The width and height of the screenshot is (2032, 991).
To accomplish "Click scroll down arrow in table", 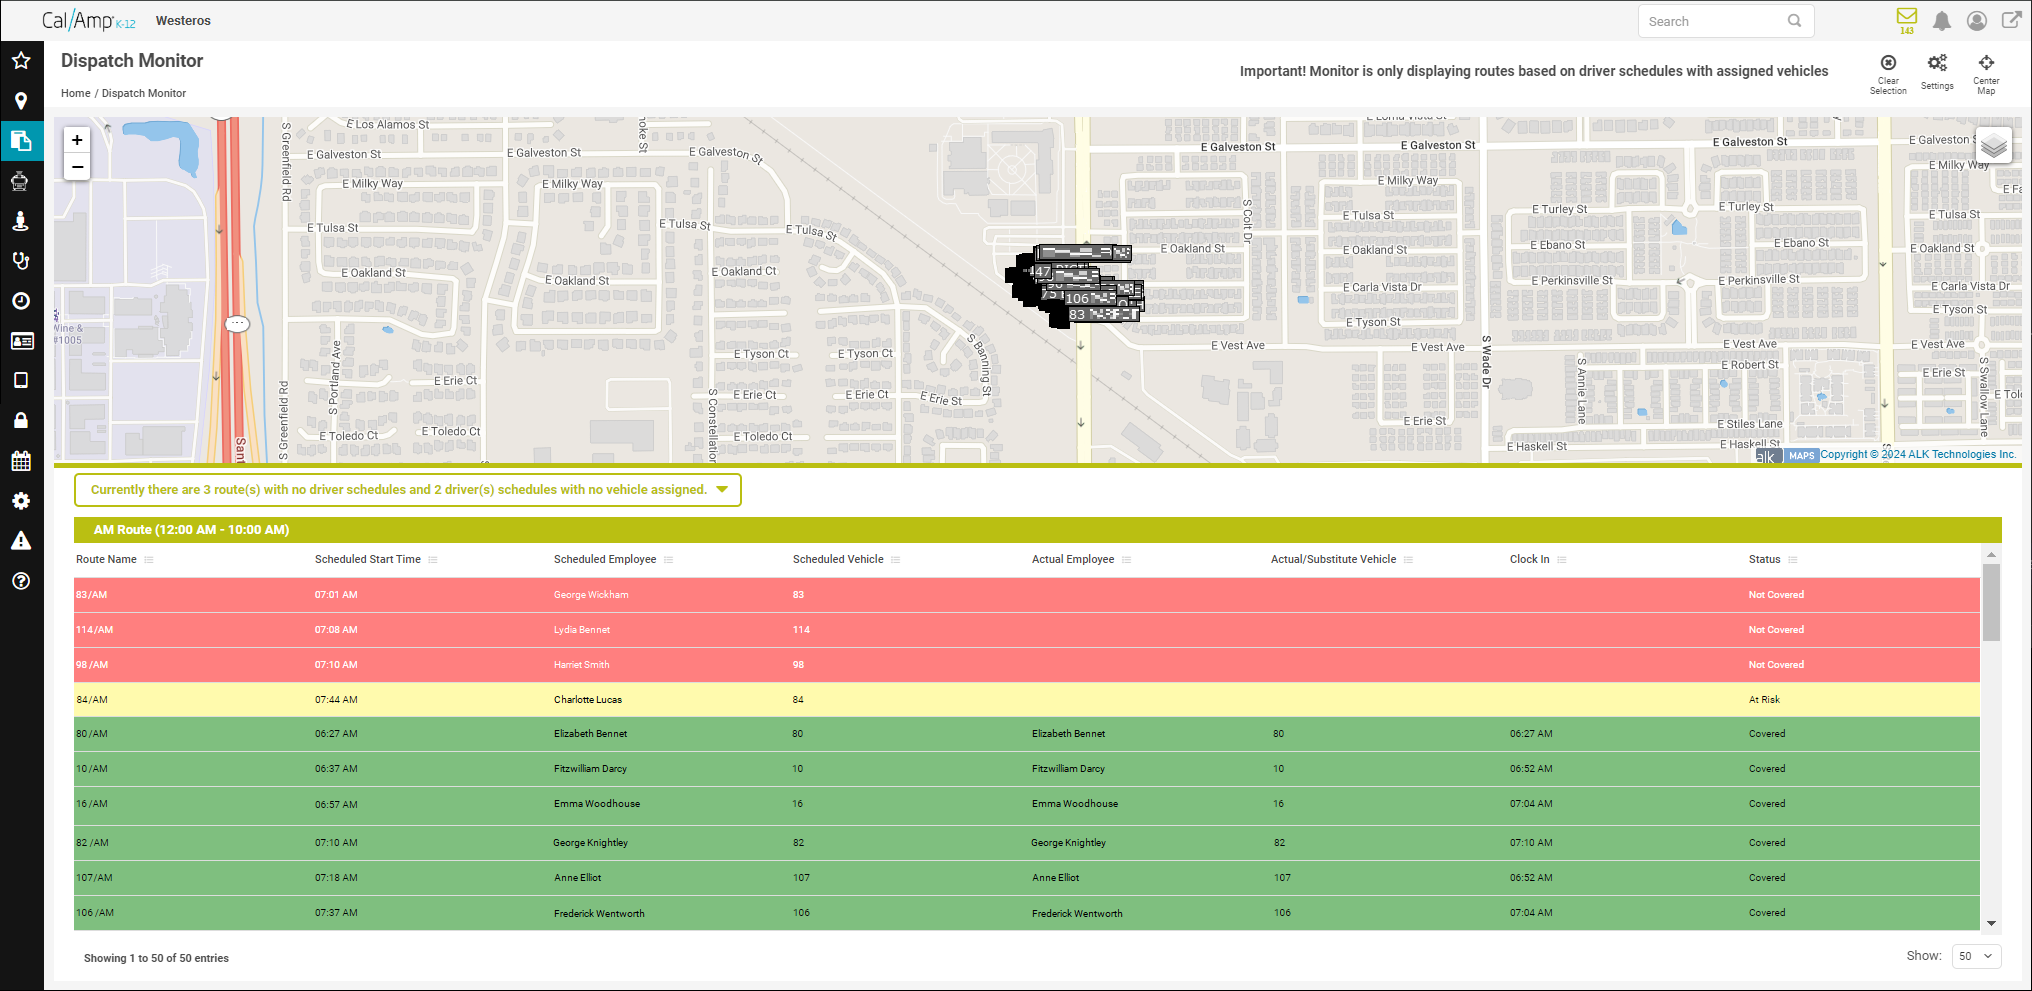I will [1991, 924].
